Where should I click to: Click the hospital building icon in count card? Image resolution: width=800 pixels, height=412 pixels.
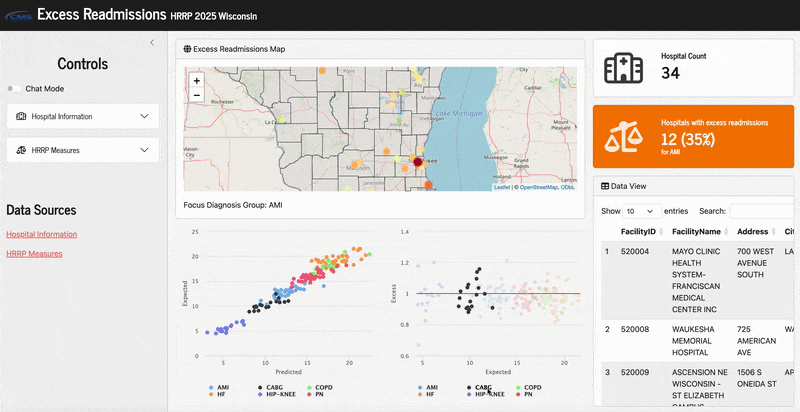(623, 69)
